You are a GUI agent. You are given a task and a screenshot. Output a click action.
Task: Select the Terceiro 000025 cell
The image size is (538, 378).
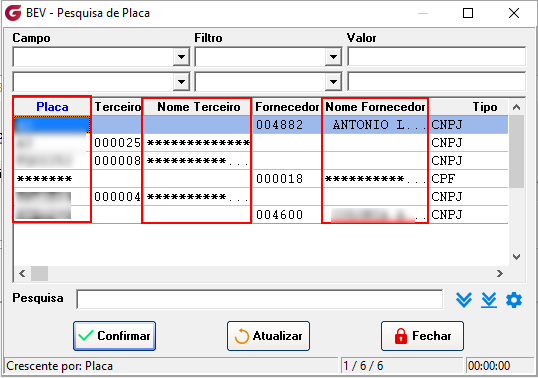117,143
